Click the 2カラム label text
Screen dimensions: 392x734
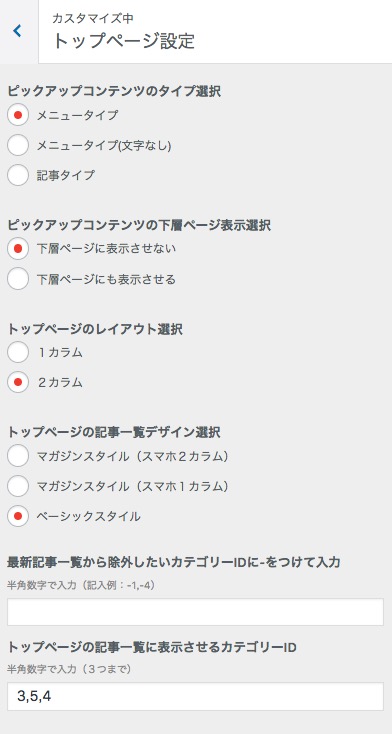(60, 382)
